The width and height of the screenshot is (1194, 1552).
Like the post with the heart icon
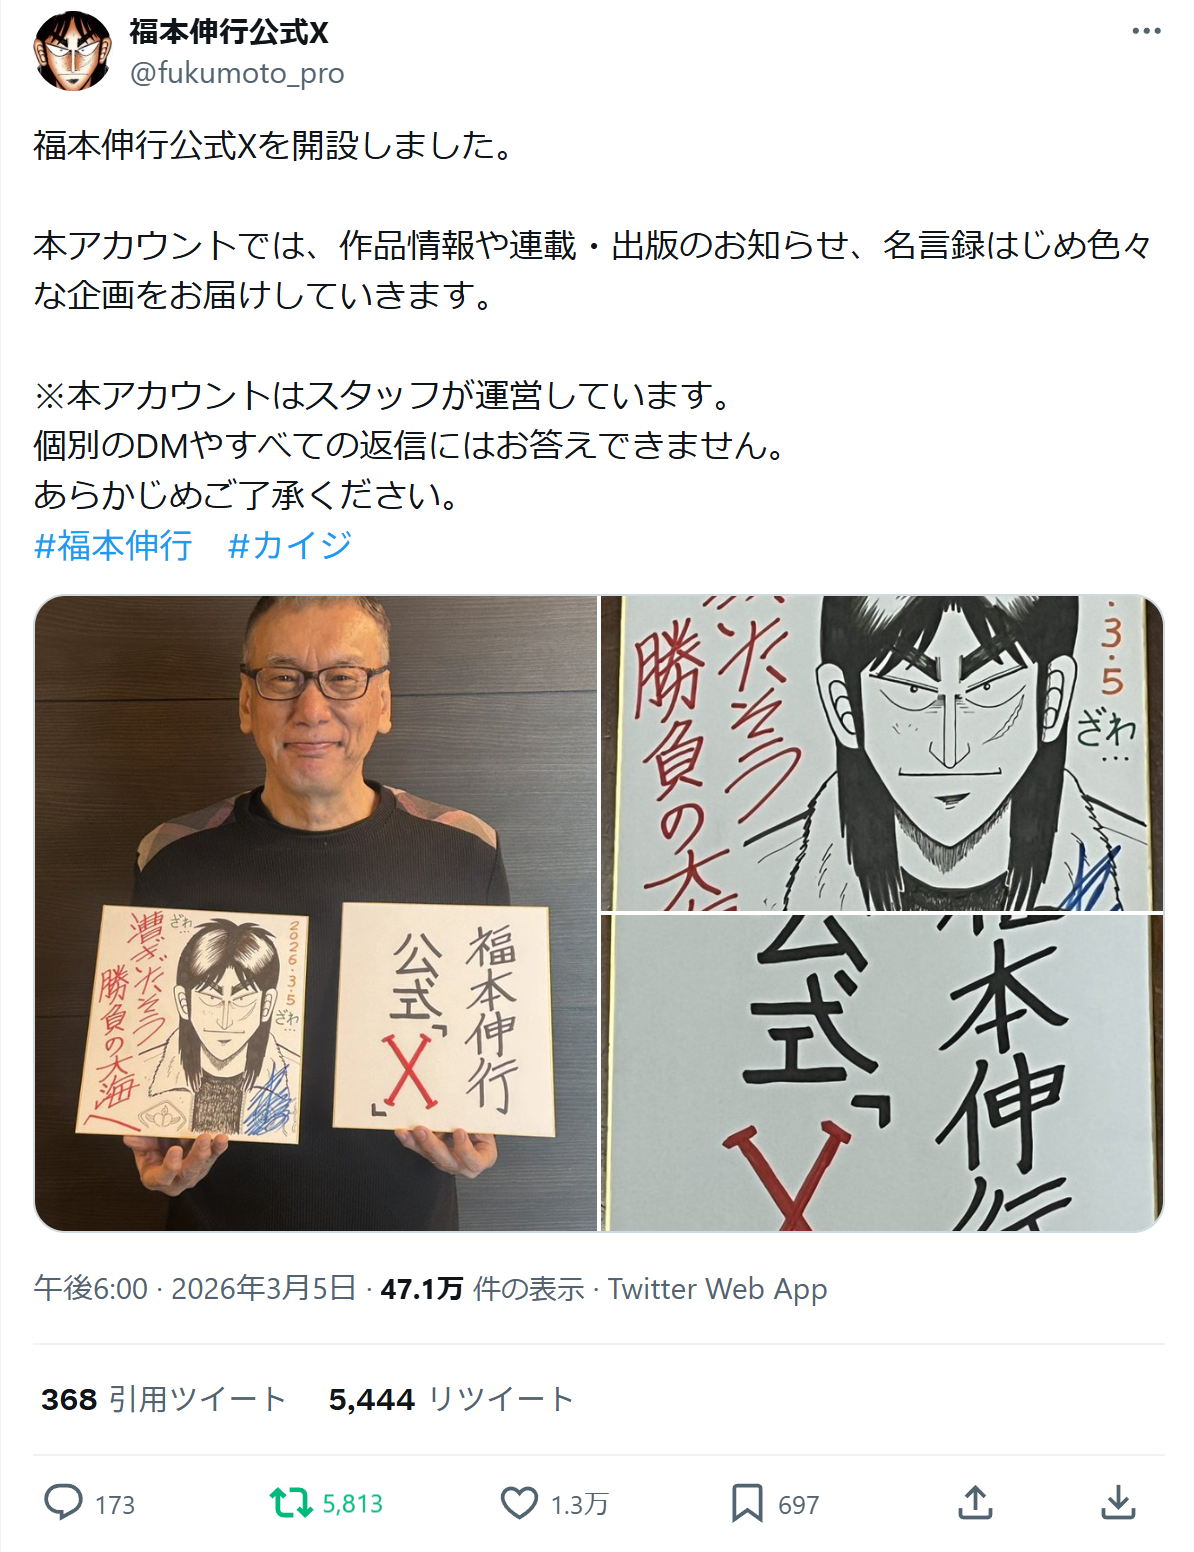click(x=519, y=1503)
